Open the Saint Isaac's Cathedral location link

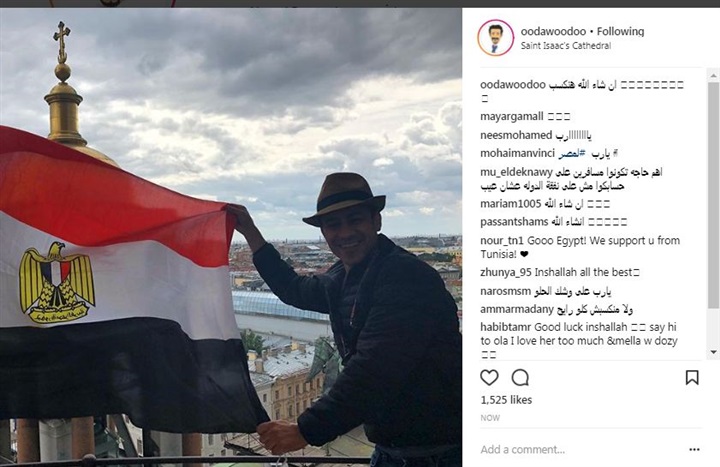566,45
